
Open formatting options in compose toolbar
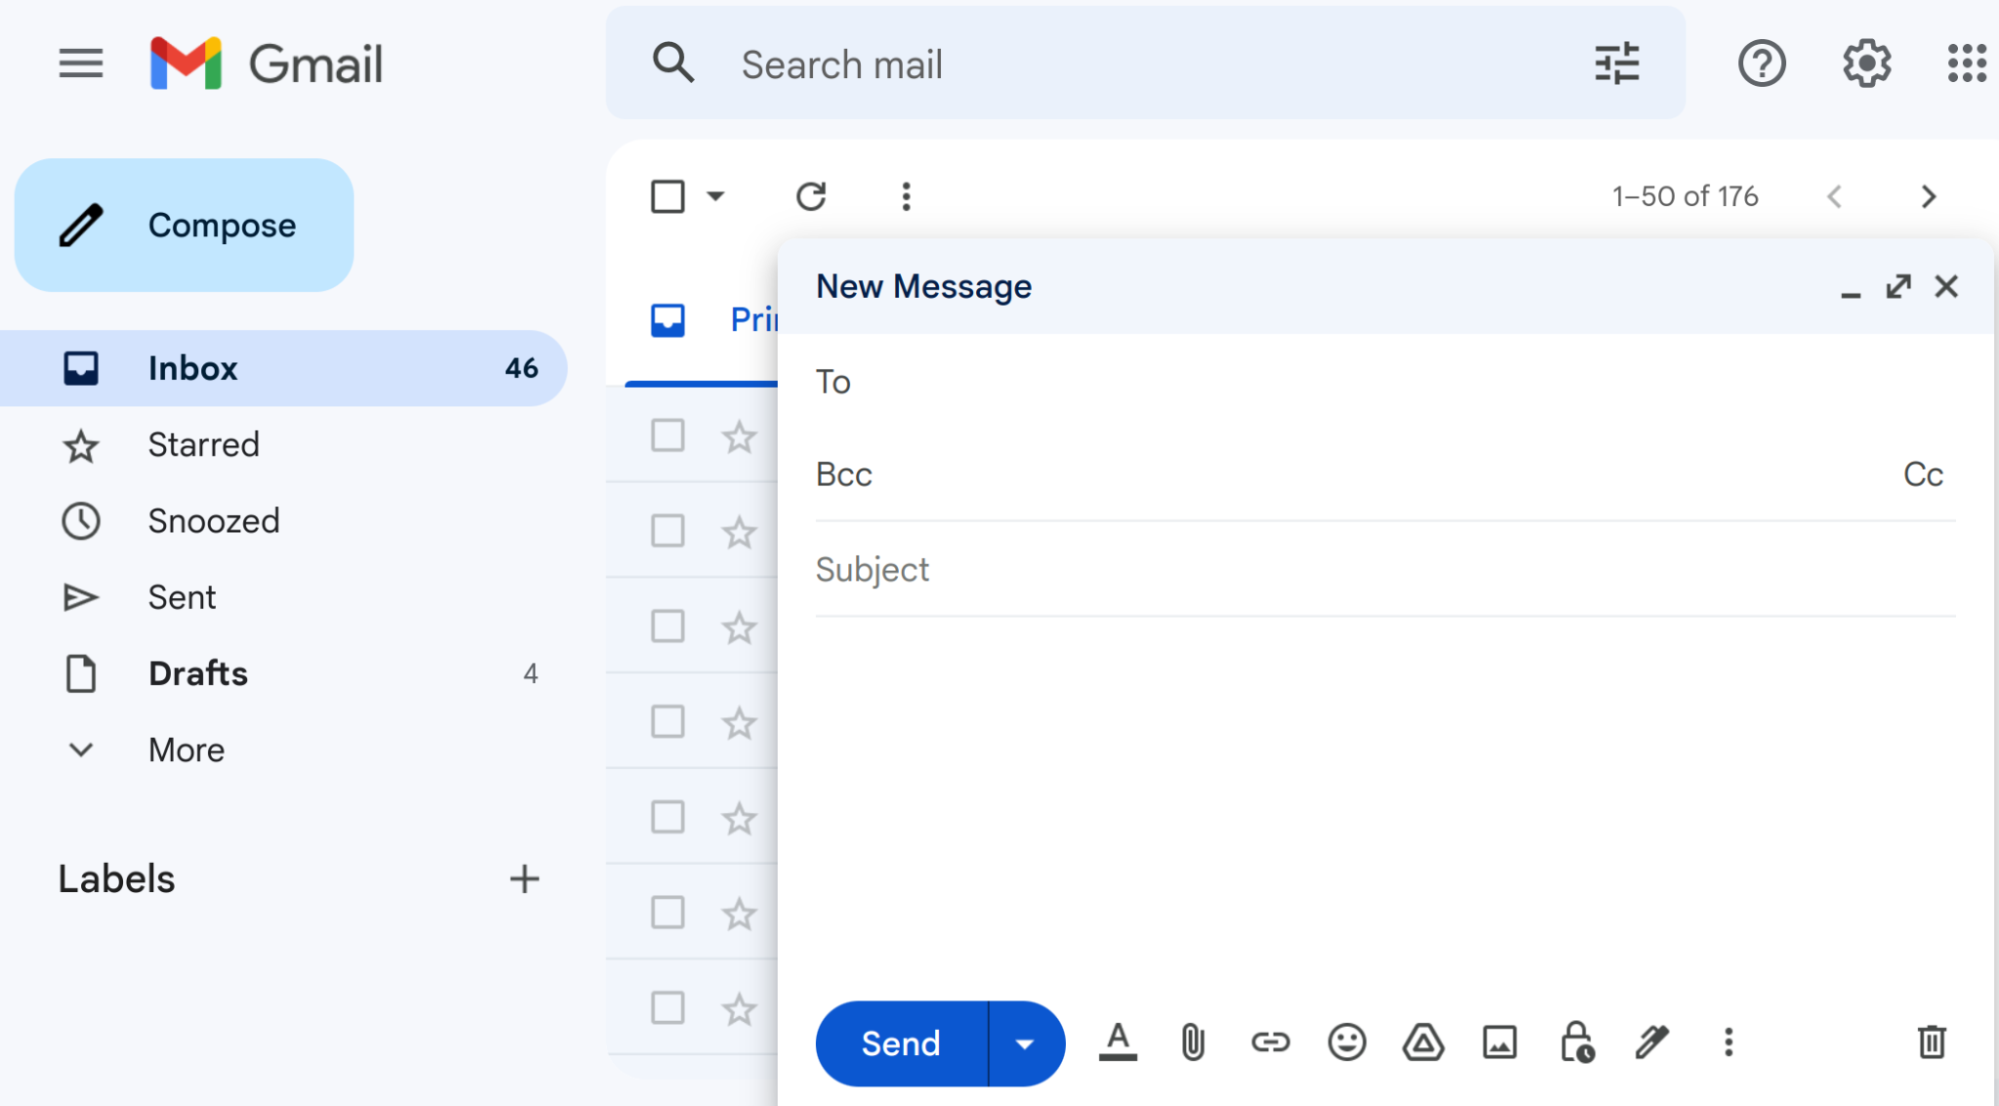(1117, 1043)
